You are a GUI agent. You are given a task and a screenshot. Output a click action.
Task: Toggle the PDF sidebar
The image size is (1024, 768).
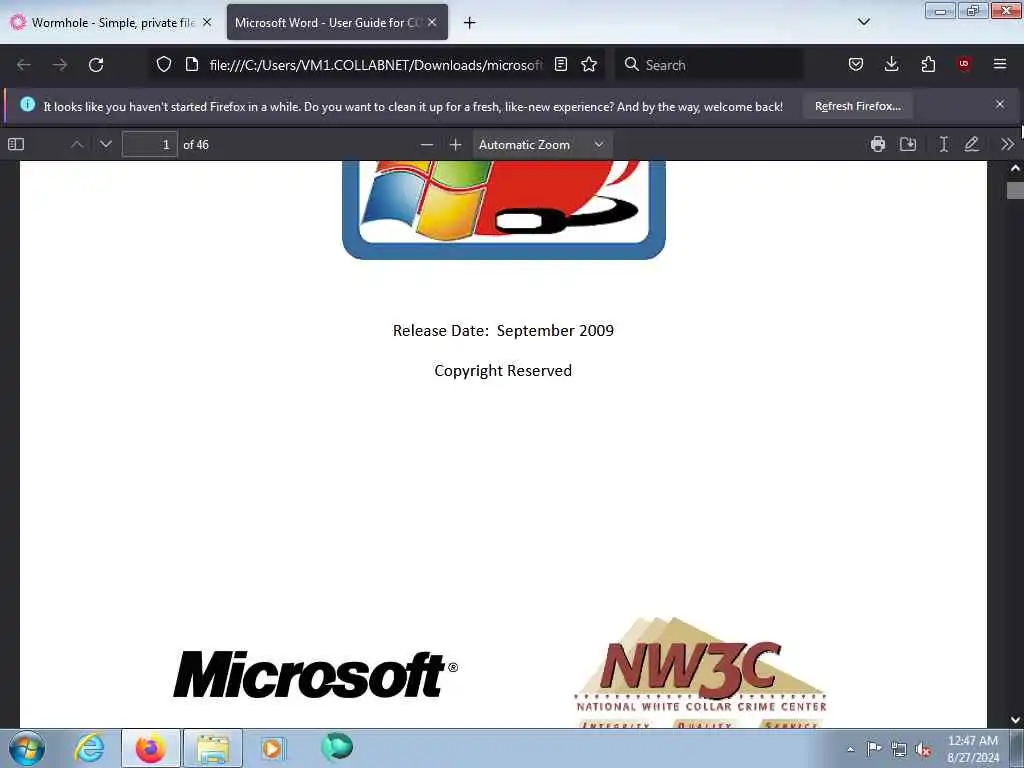[16, 144]
